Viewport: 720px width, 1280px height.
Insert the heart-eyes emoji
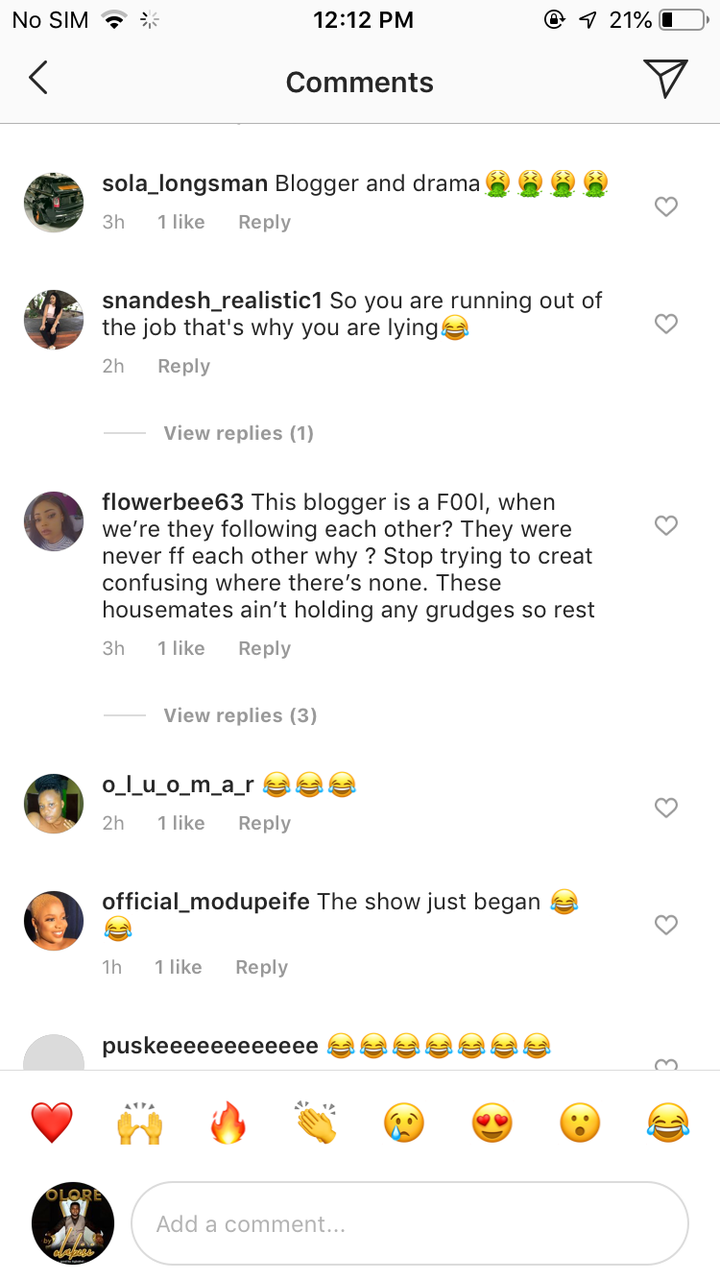click(492, 1123)
